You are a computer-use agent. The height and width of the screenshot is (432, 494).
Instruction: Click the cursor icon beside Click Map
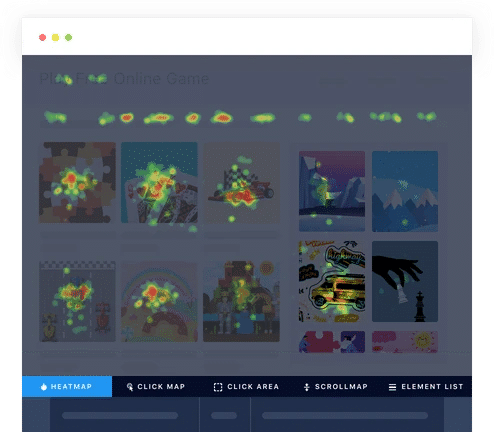[130, 387]
